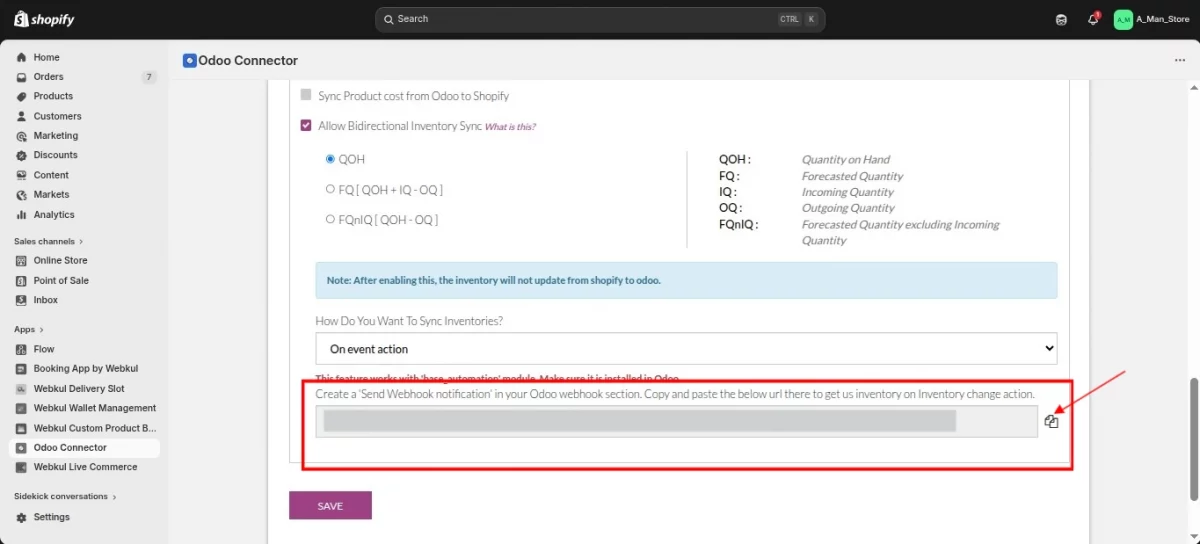Open the 'On event action' sync dropdown
Image resolution: width=1200 pixels, height=544 pixels.
point(686,349)
